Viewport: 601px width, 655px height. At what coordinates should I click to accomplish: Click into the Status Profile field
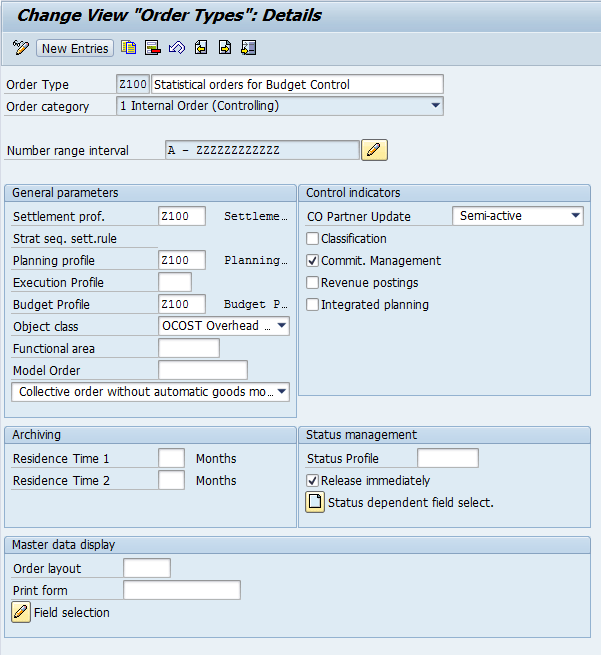click(x=447, y=458)
